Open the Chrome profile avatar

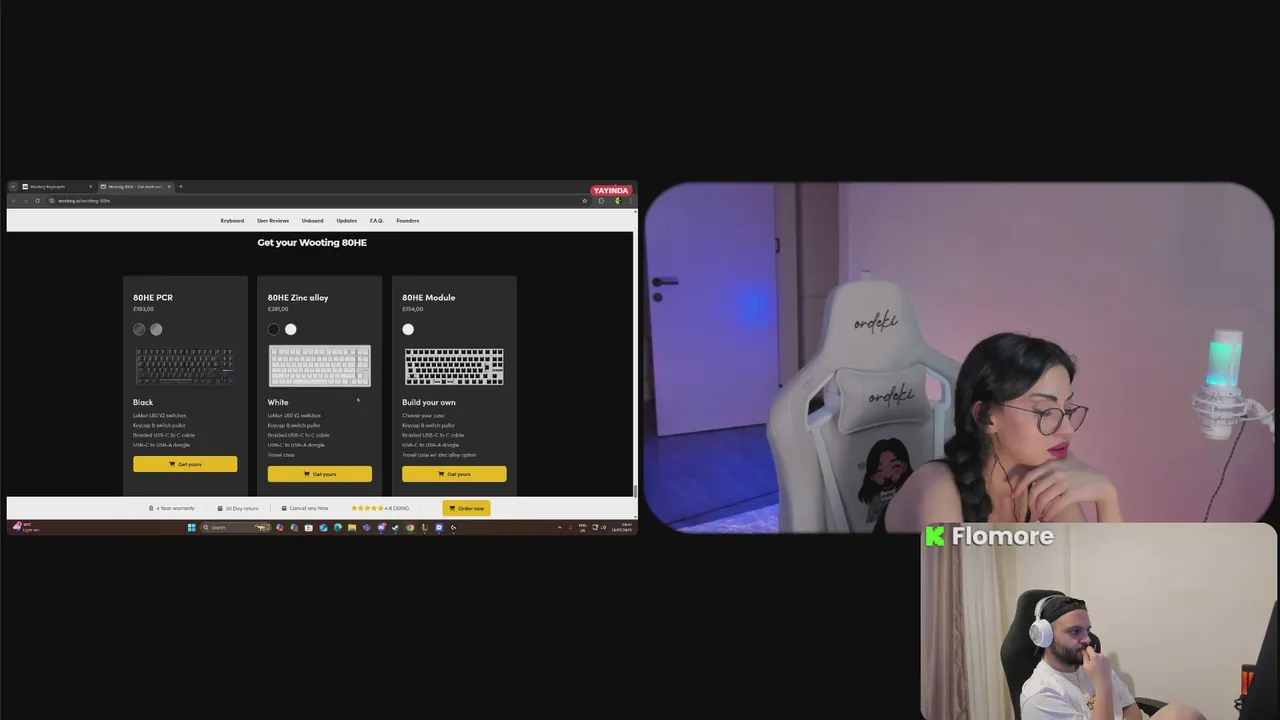(x=617, y=201)
